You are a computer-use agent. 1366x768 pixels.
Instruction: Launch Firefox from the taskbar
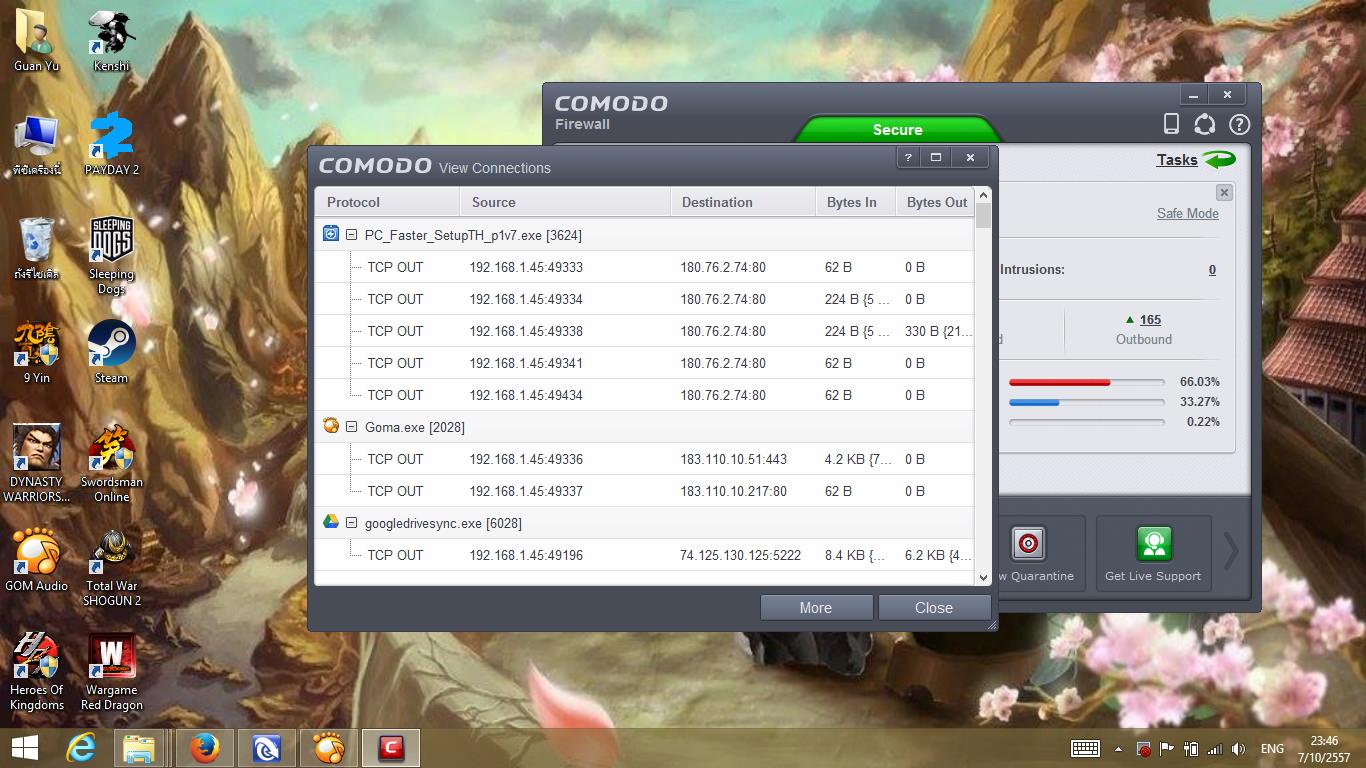[x=204, y=747]
